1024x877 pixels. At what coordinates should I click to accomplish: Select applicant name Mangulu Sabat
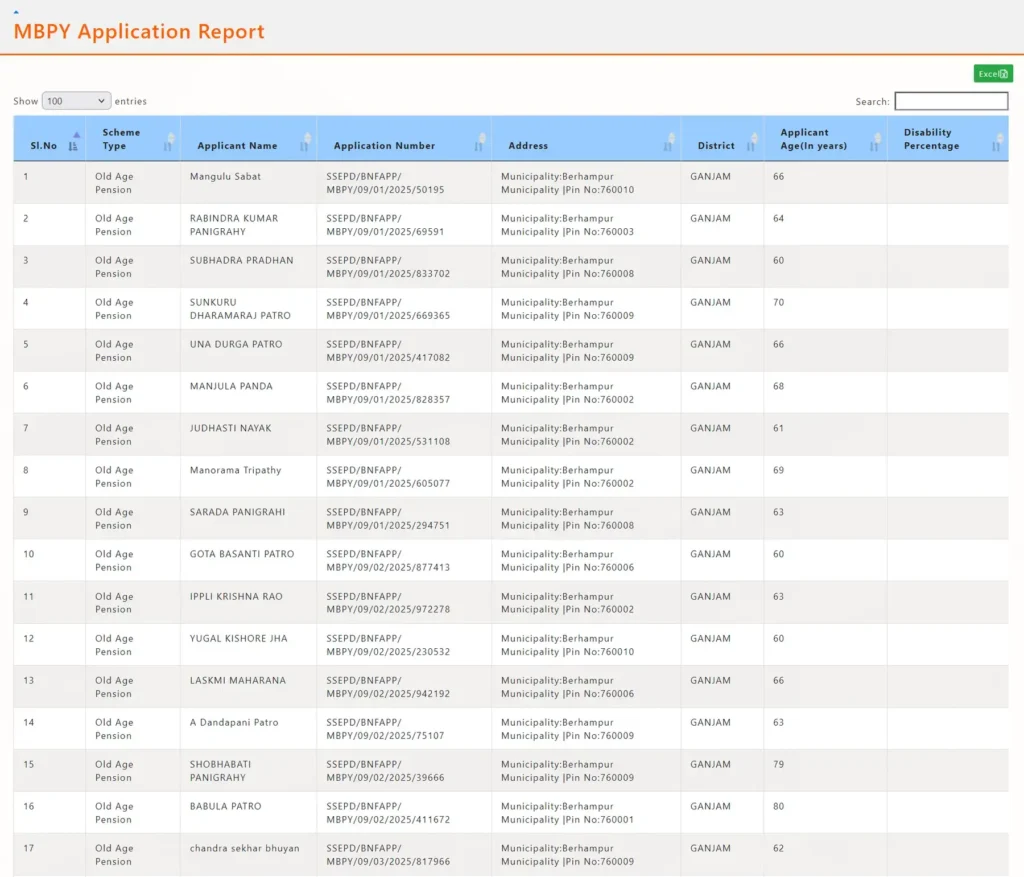pos(225,176)
